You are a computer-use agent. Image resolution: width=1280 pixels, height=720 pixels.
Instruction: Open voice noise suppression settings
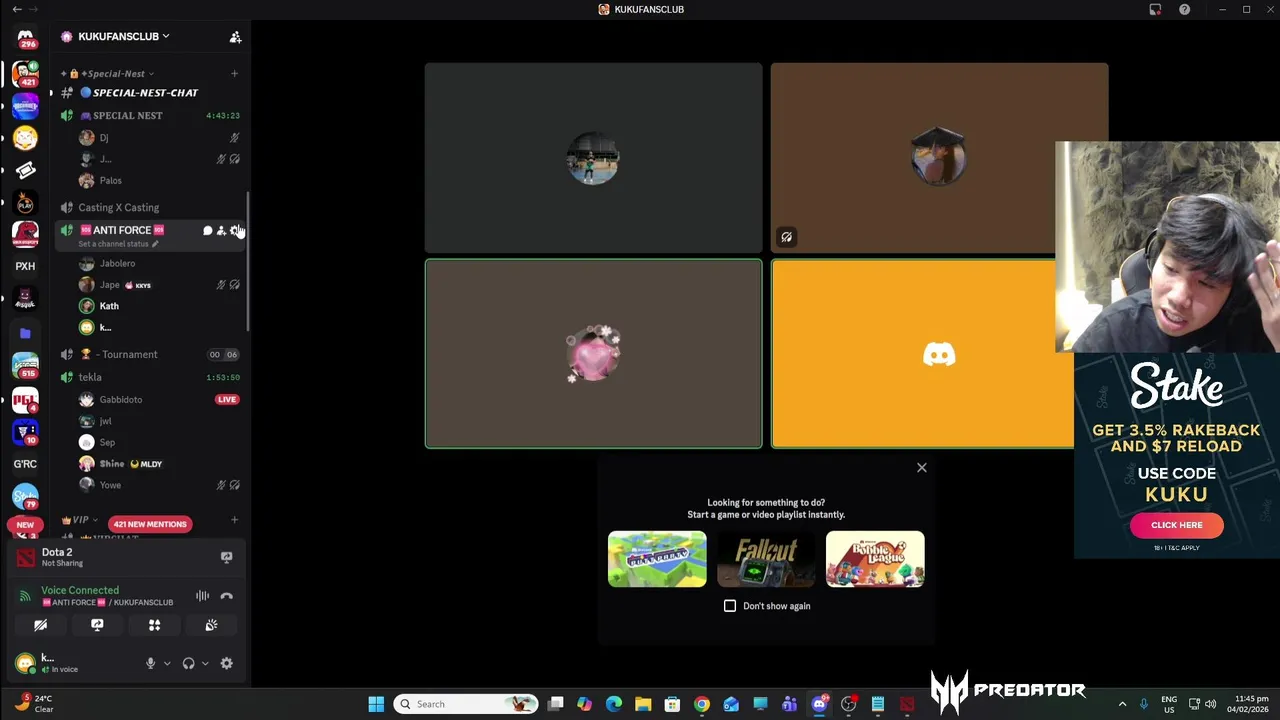pos(202,596)
